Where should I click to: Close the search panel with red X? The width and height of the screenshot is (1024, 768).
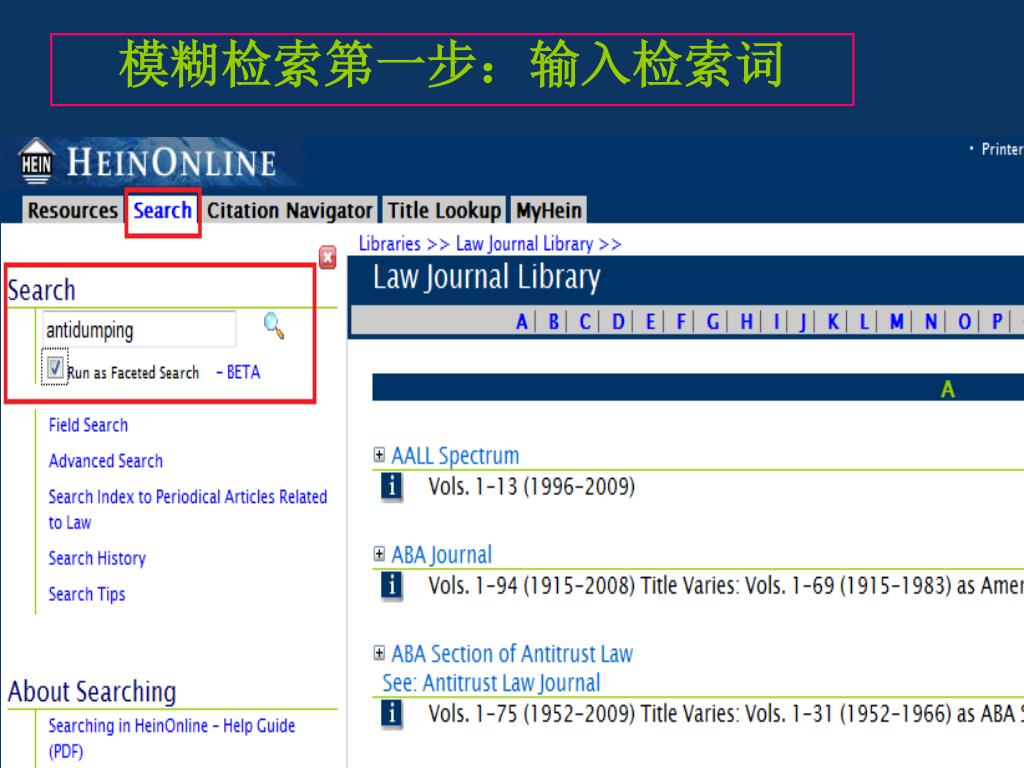328,257
